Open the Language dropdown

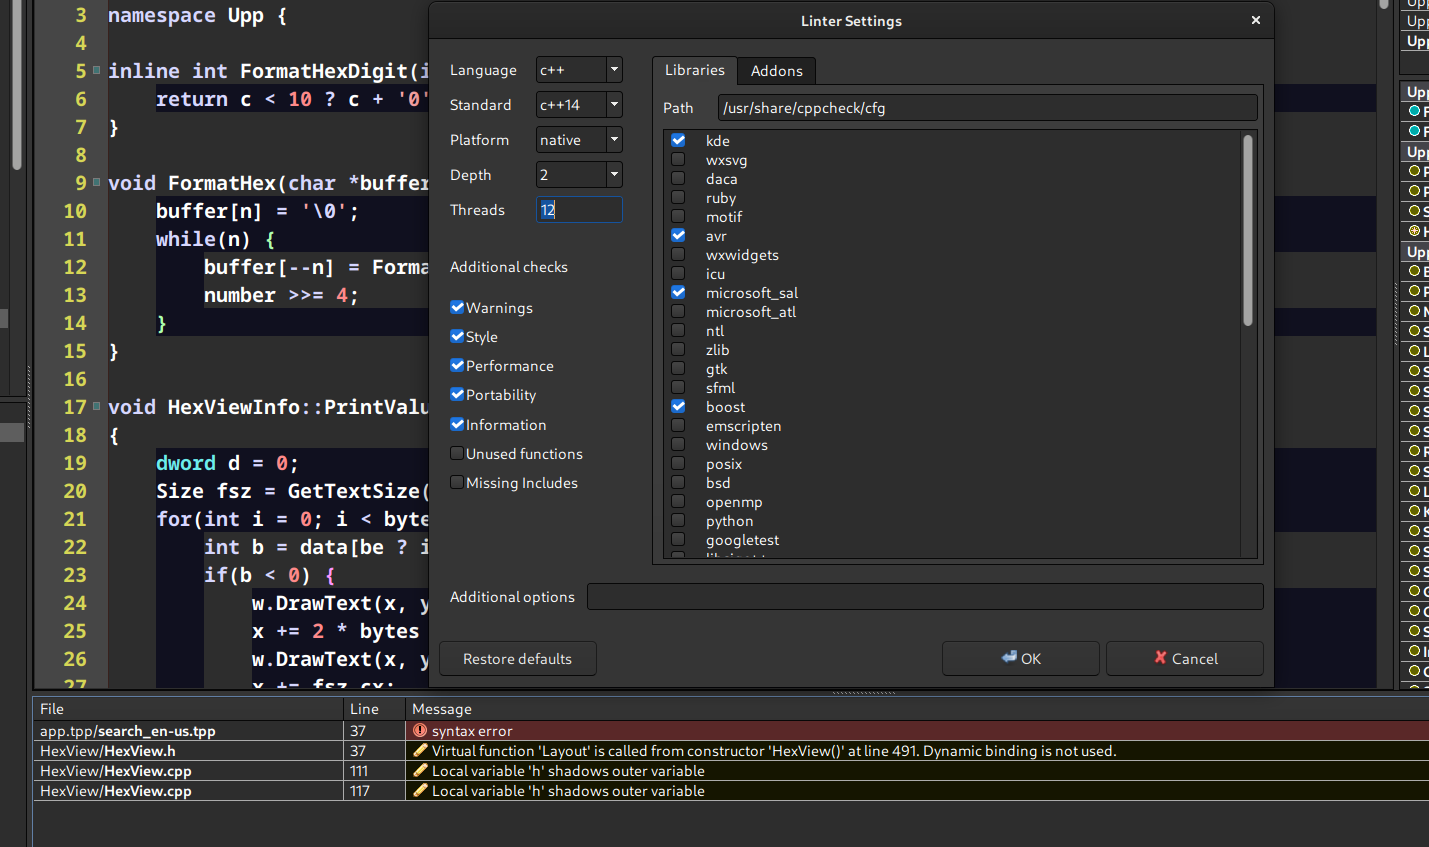pos(614,70)
